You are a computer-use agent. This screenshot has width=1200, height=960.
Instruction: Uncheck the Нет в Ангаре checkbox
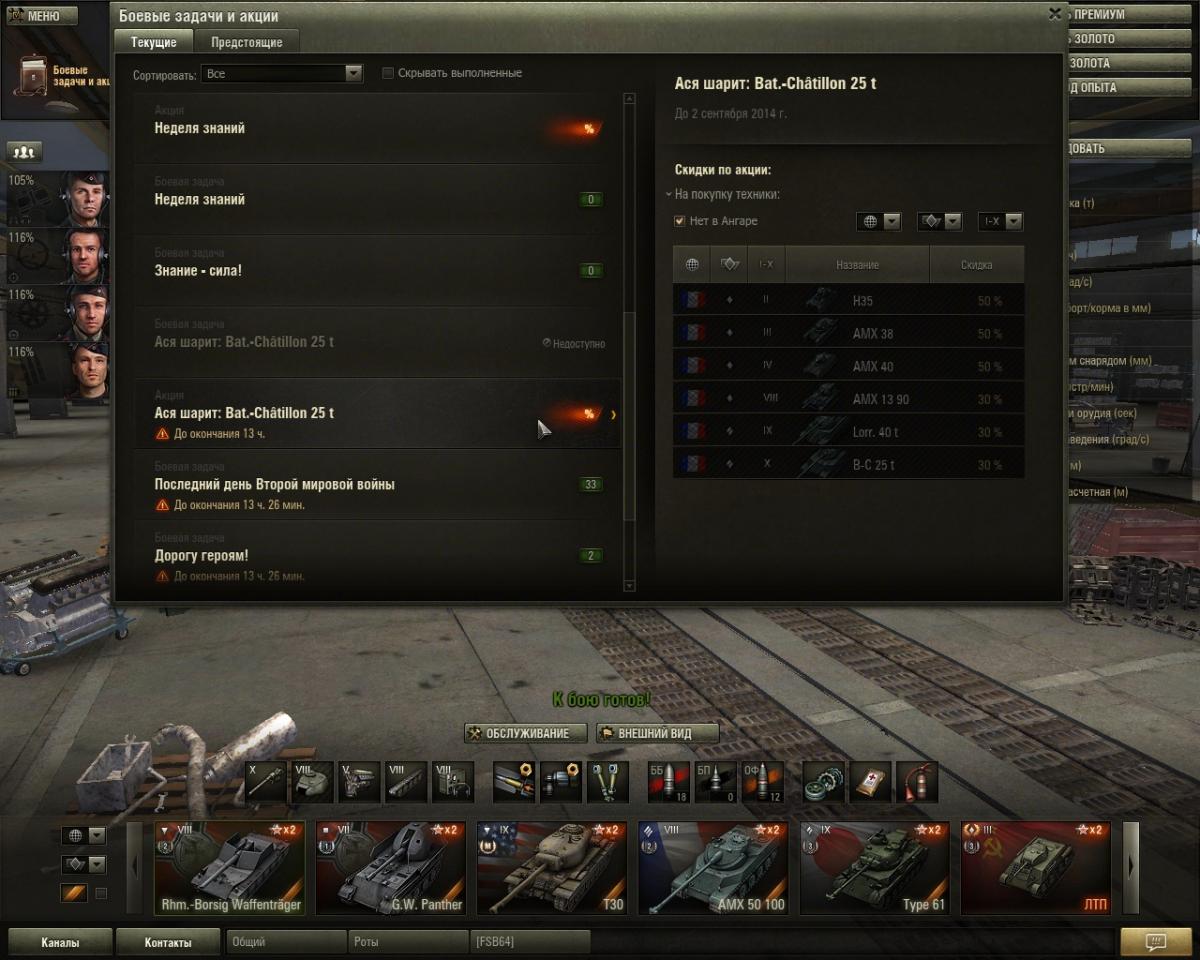(680, 221)
